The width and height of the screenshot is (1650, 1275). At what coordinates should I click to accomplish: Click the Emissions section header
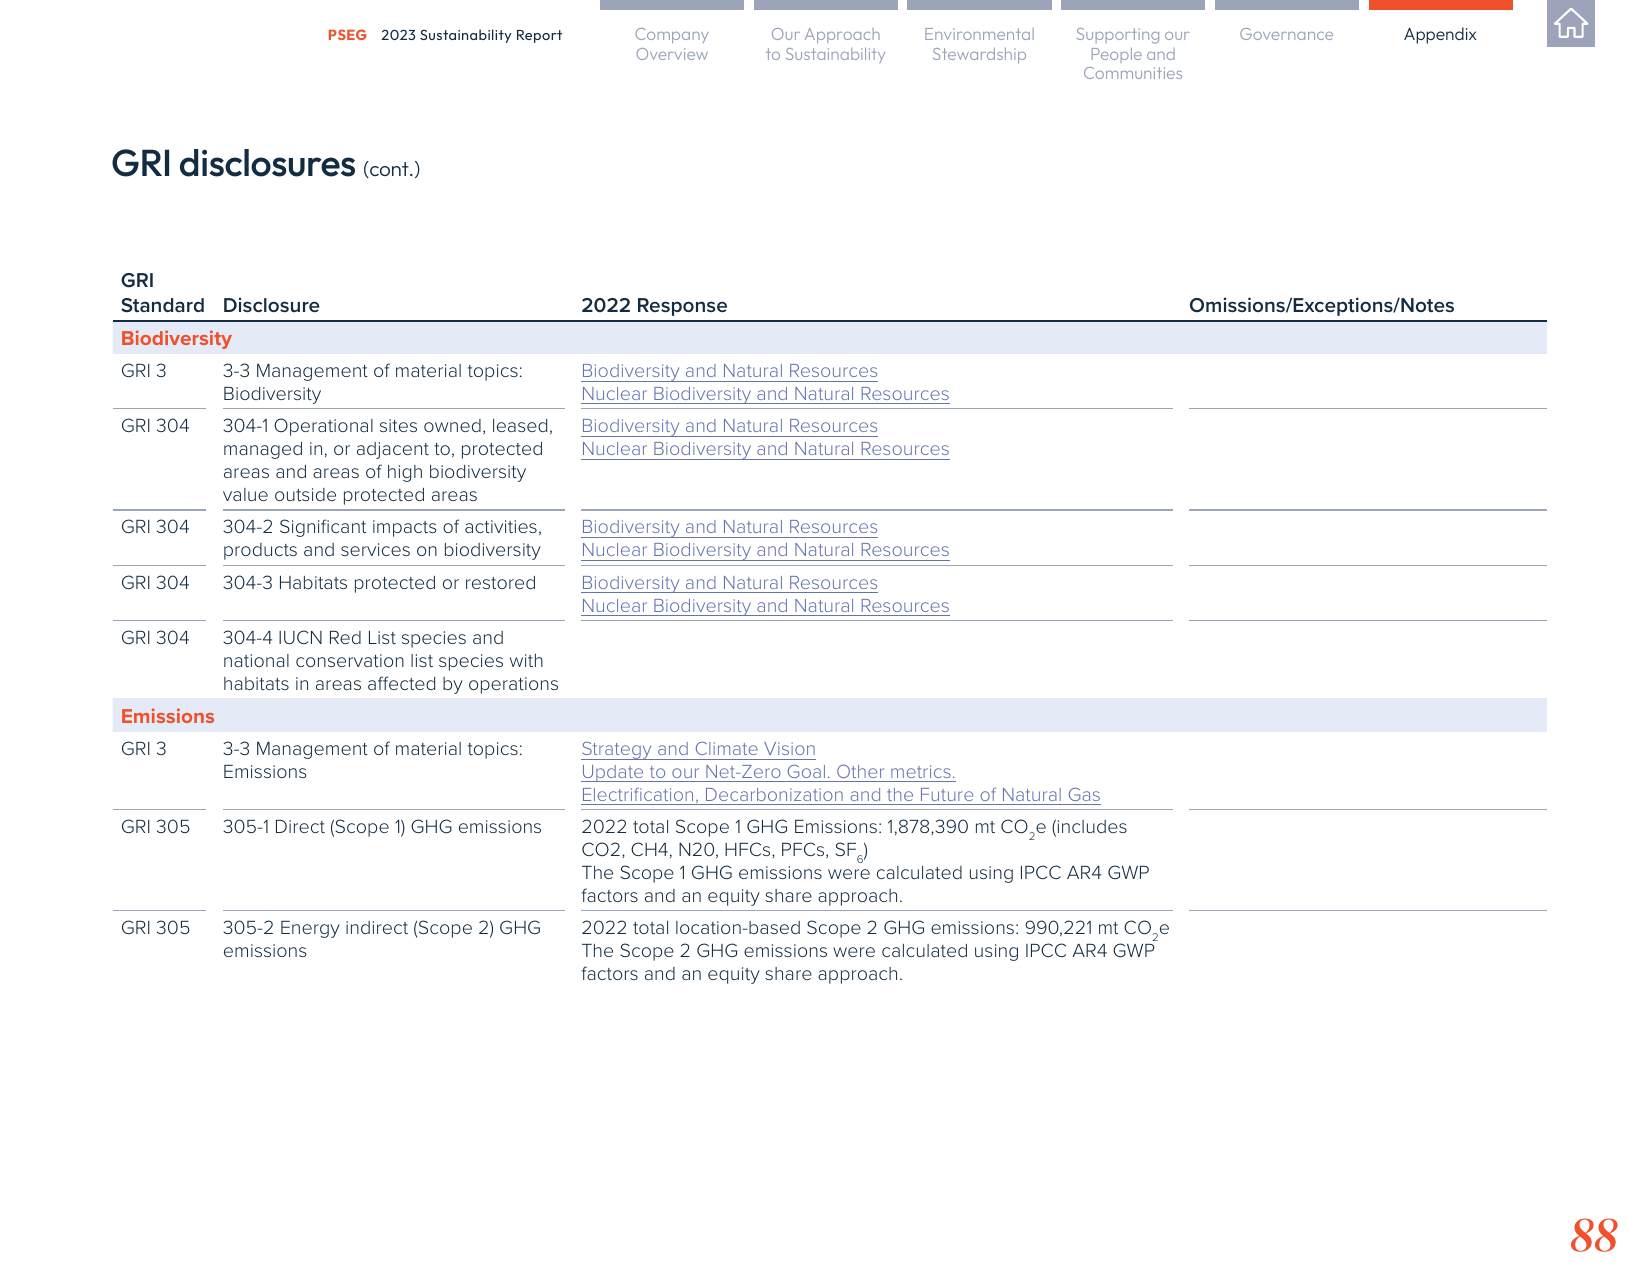[x=167, y=716]
